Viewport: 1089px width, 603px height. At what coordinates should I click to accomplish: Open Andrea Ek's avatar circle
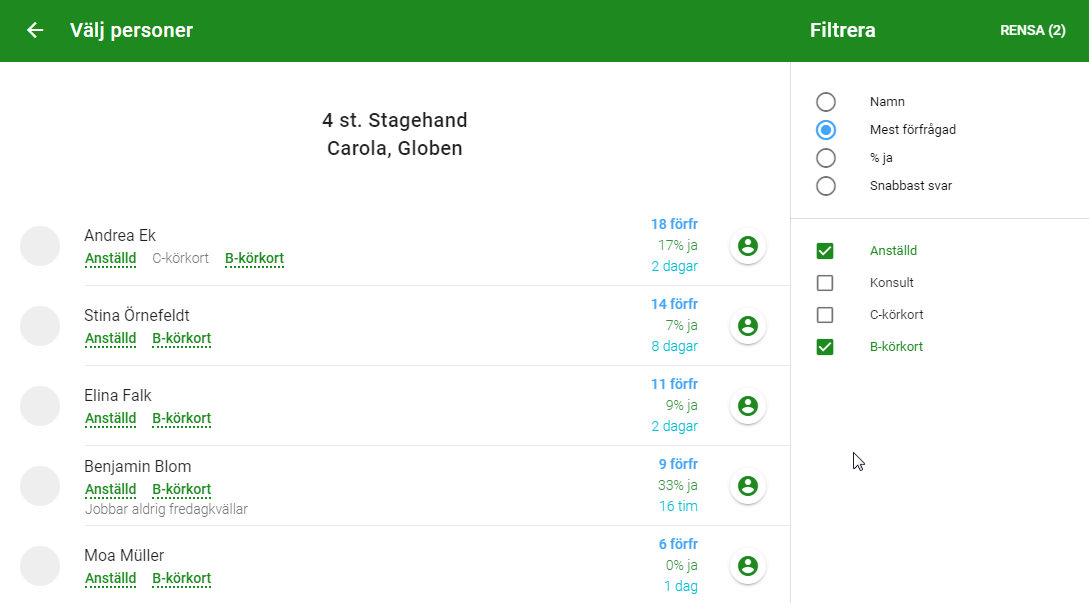[40, 246]
